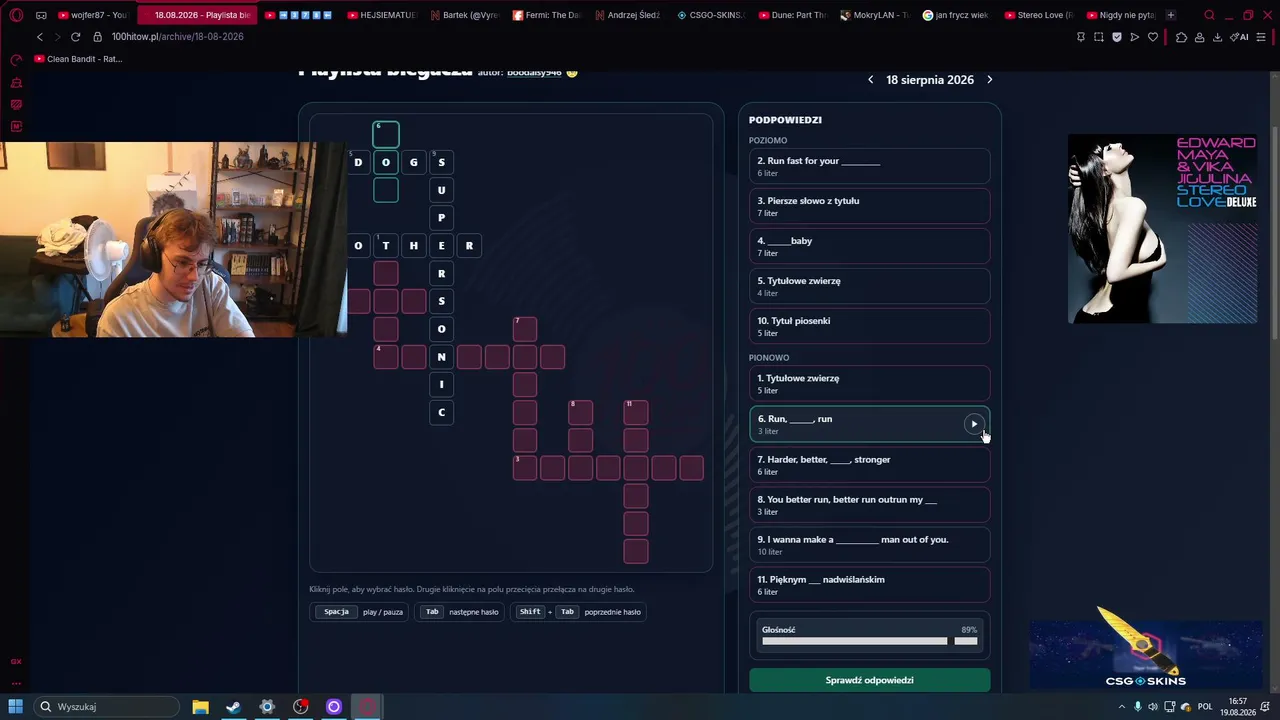1280x720 pixels.
Task: Select vertical clue 1 Tytułowe zwierzę
Action: click(x=870, y=383)
